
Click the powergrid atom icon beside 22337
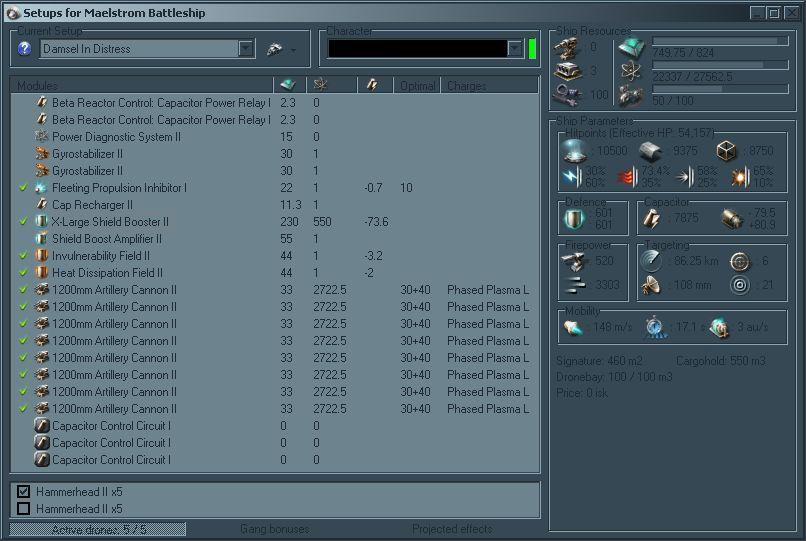(631, 71)
